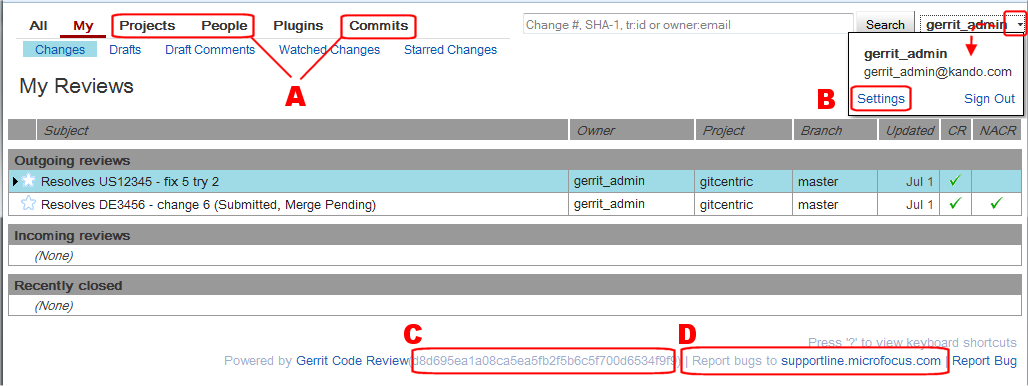This screenshot has width=1028, height=386.
Task: Select the All top menu
Action: [39, 26]
